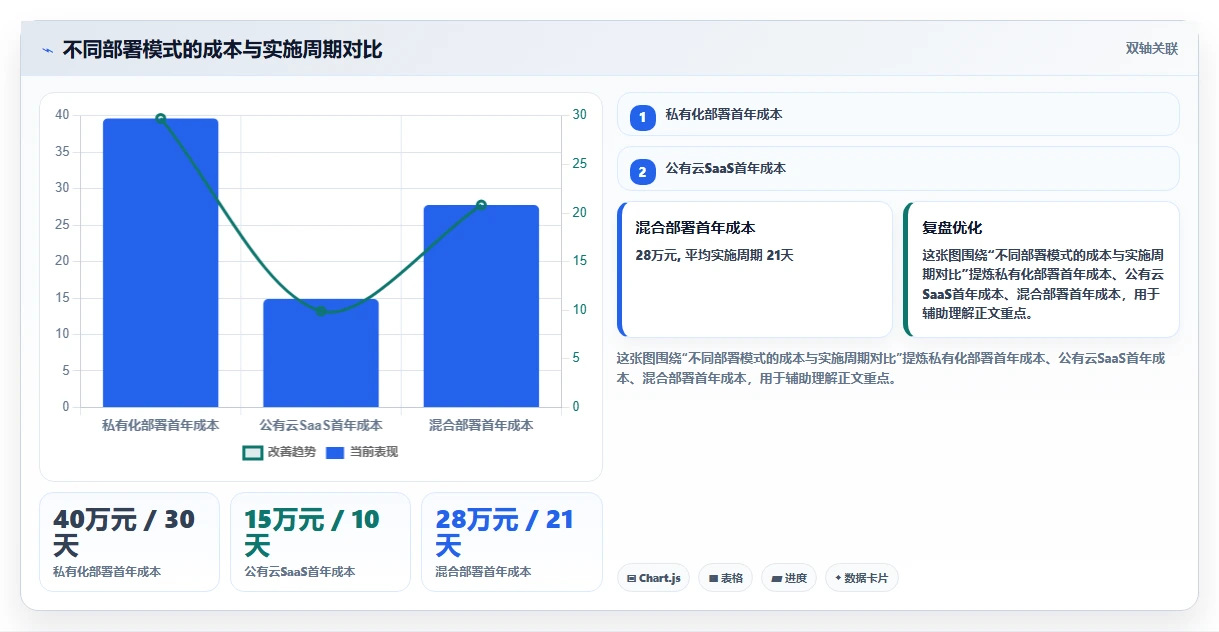Select the 表格 tag
The width and height of the screenshot is (1219, 632).
click(725, 578)
